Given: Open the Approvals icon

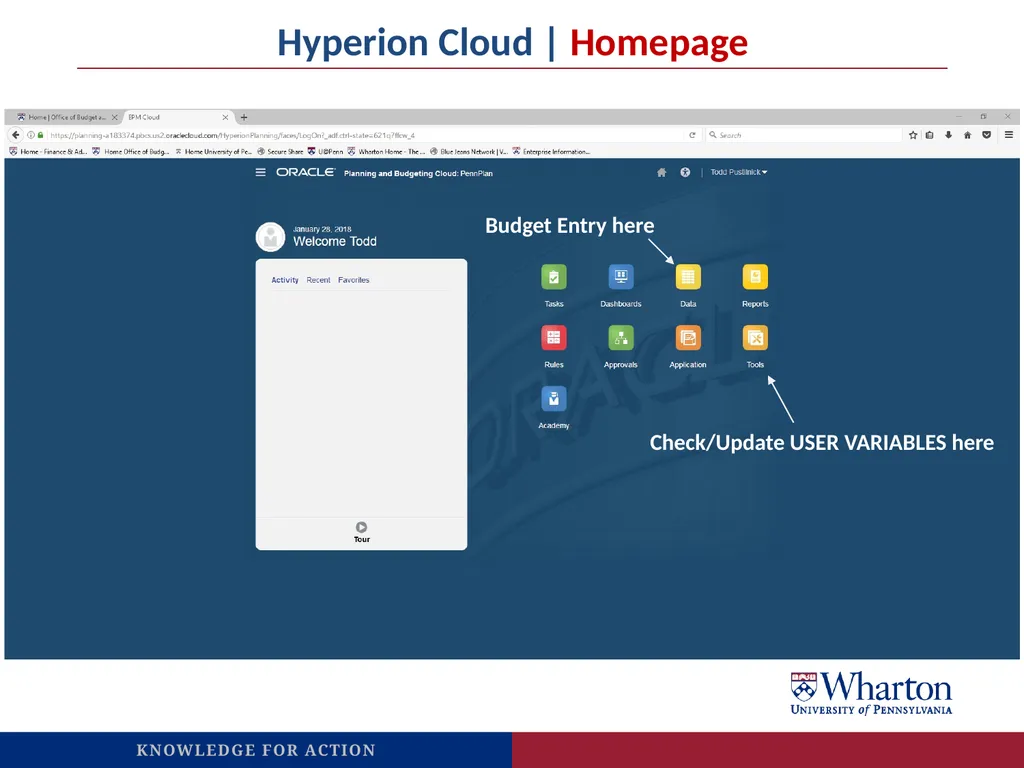Looking at the screenshot, I should click(620, 338).
